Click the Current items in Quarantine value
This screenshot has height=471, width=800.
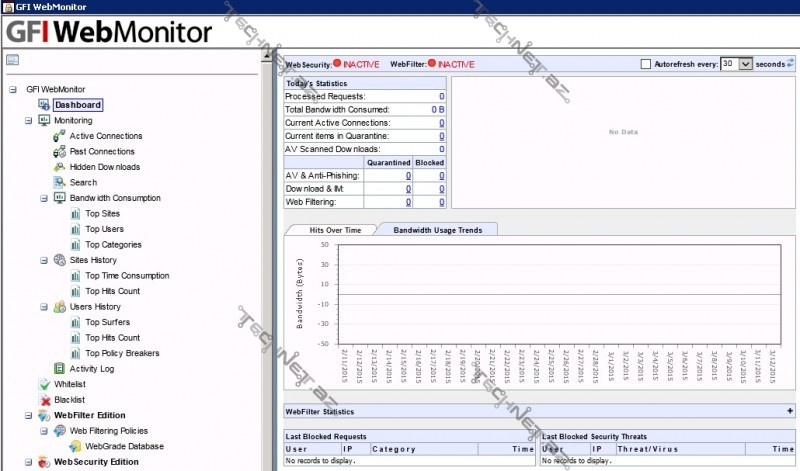tap(441, 136)
